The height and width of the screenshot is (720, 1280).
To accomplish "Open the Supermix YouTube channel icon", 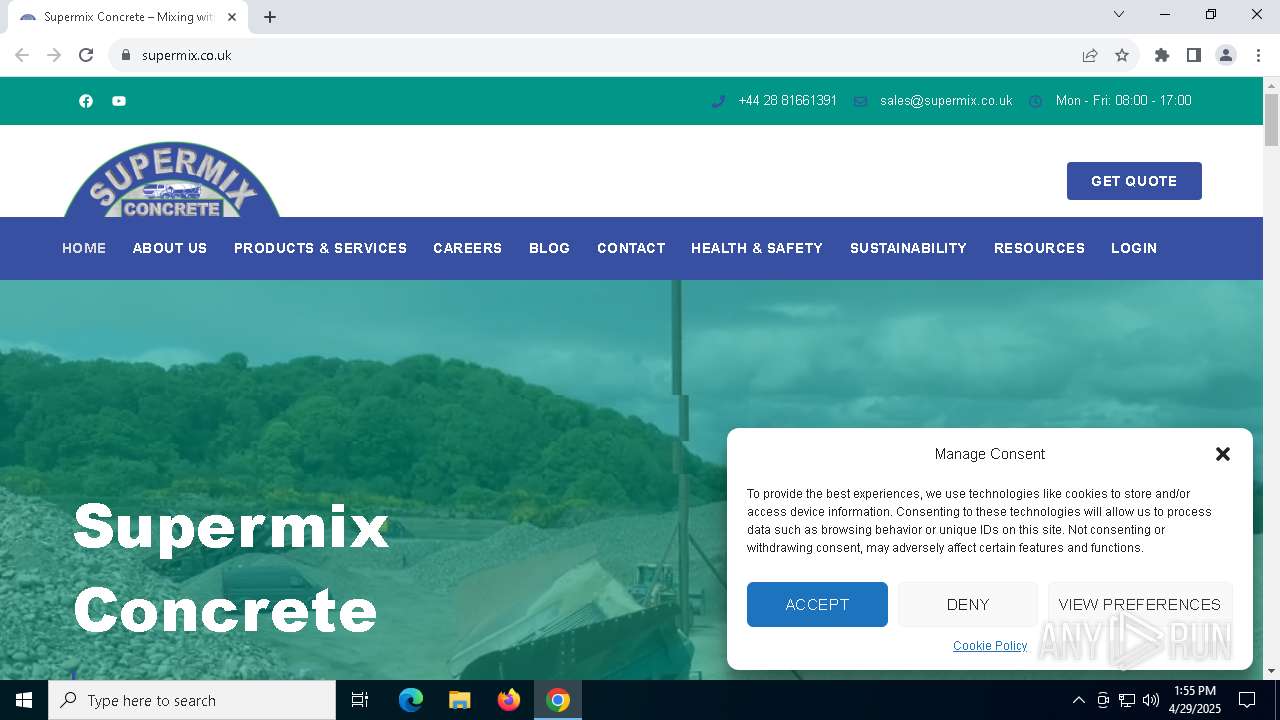I will 119,101.
